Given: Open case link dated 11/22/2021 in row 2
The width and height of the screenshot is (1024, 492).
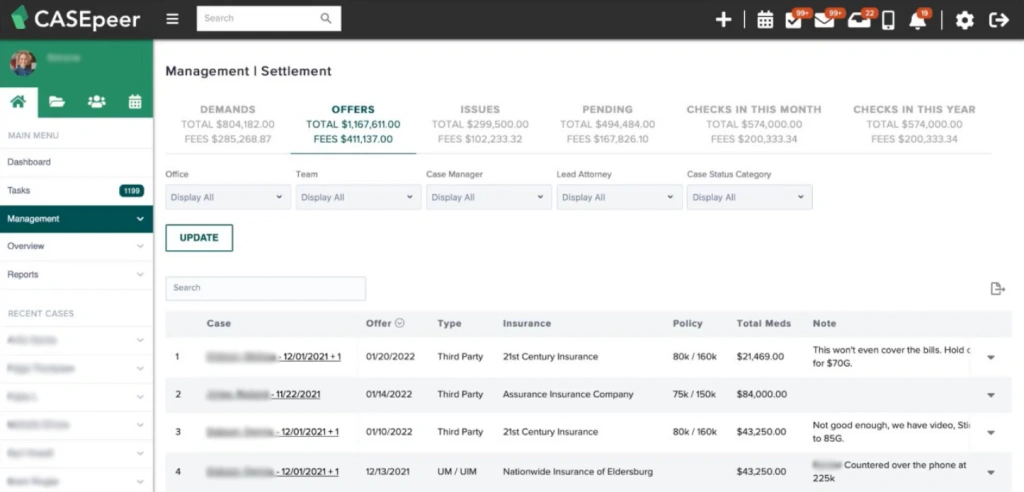Looking at the screenshot, I should pos(263,395).
